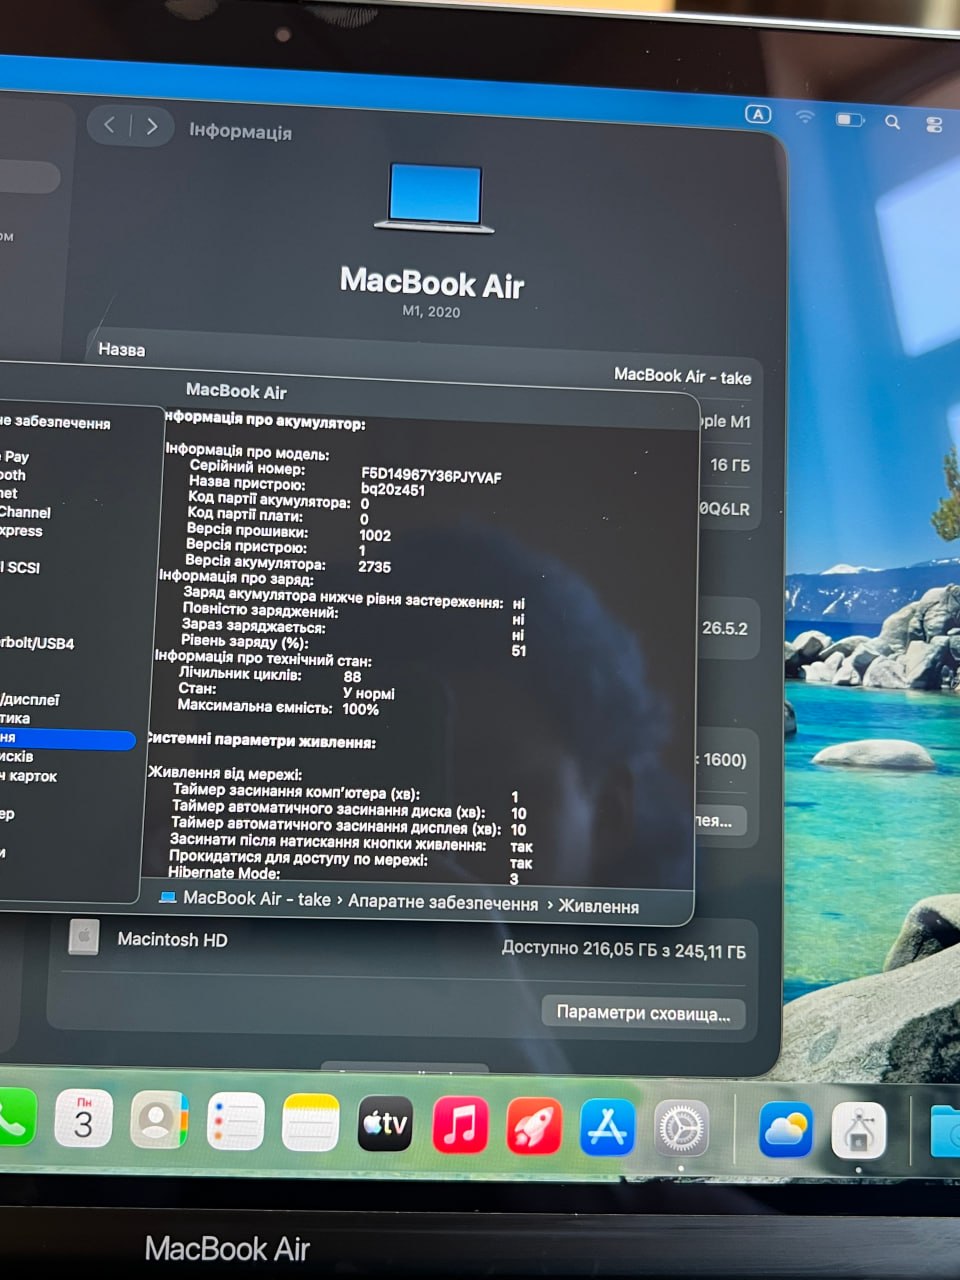
Task: Launch the Music app from the Dock
Action: [460, 1125]
